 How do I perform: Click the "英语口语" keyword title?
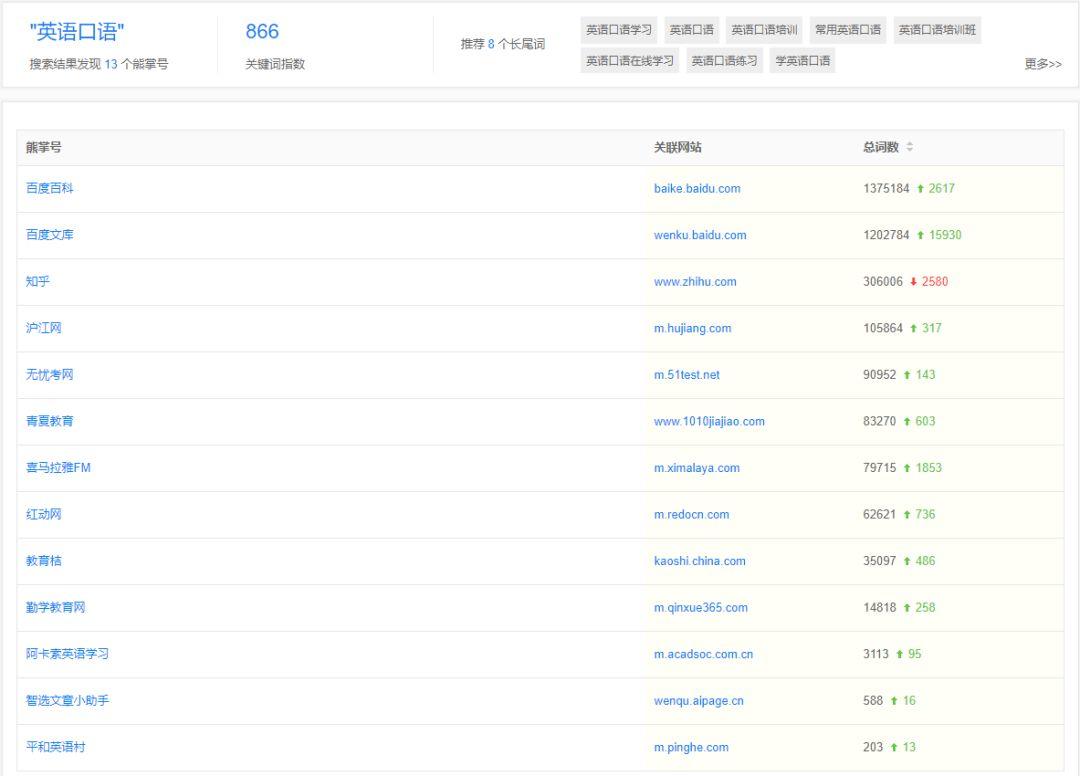click(x=77, y=32)
